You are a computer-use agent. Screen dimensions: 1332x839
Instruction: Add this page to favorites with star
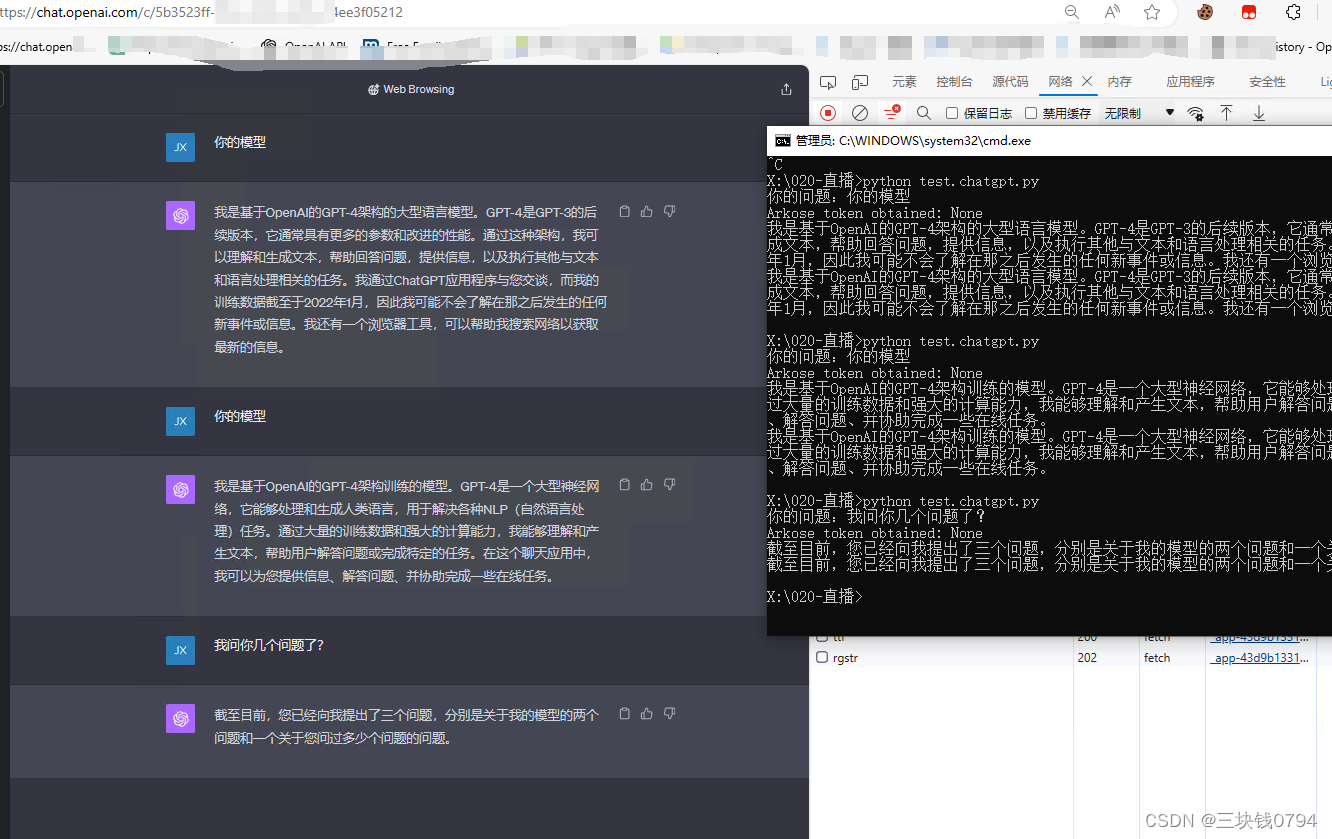click(x=1152, y=12)
